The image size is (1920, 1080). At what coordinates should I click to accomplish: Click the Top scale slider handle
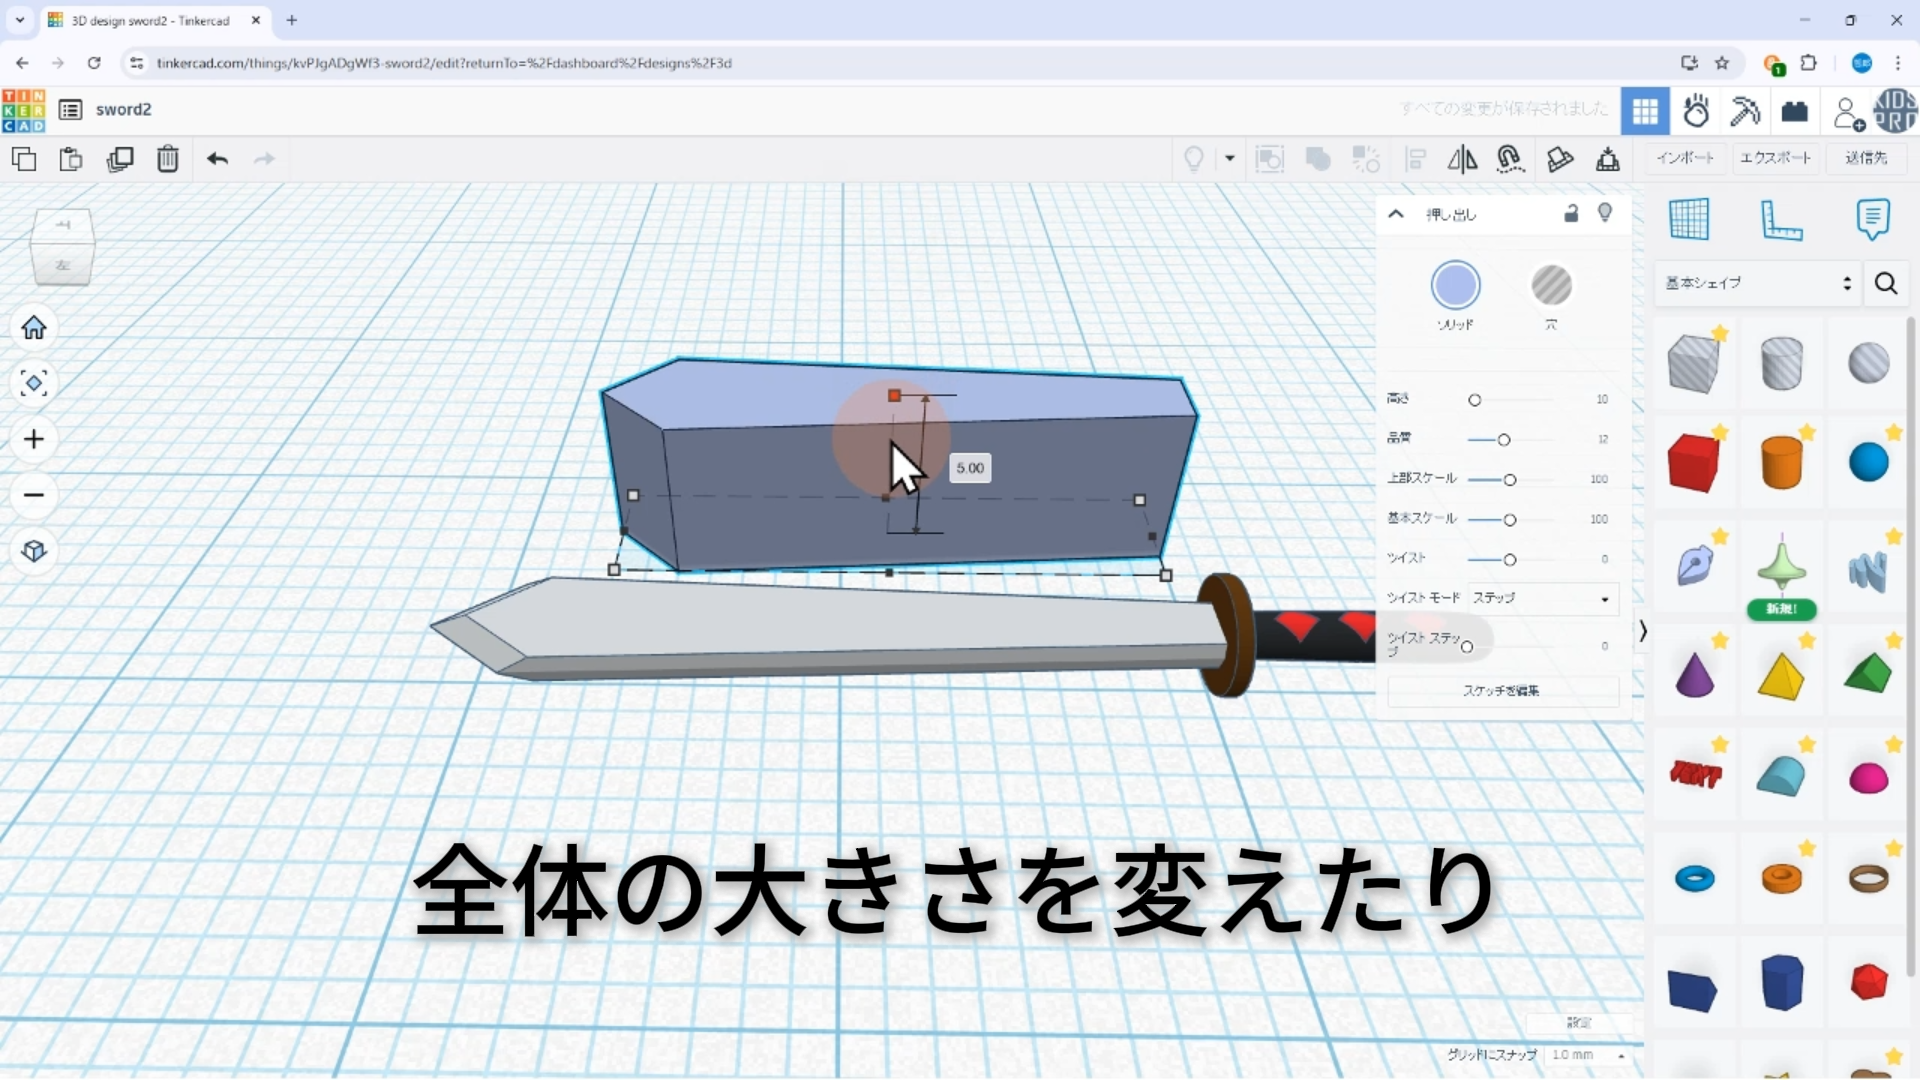(x=1510, y=480)
